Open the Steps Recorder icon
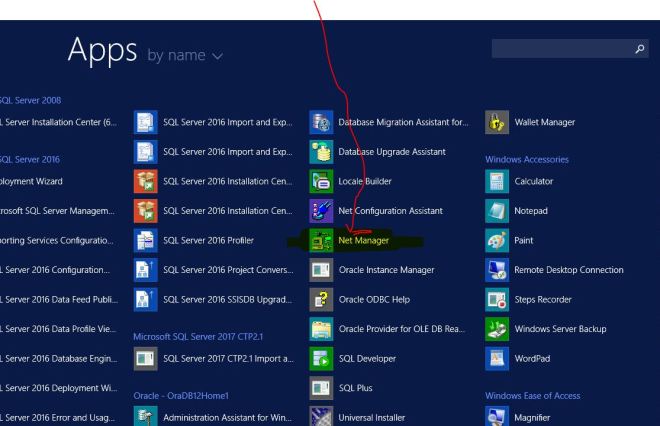 (496, 299)
